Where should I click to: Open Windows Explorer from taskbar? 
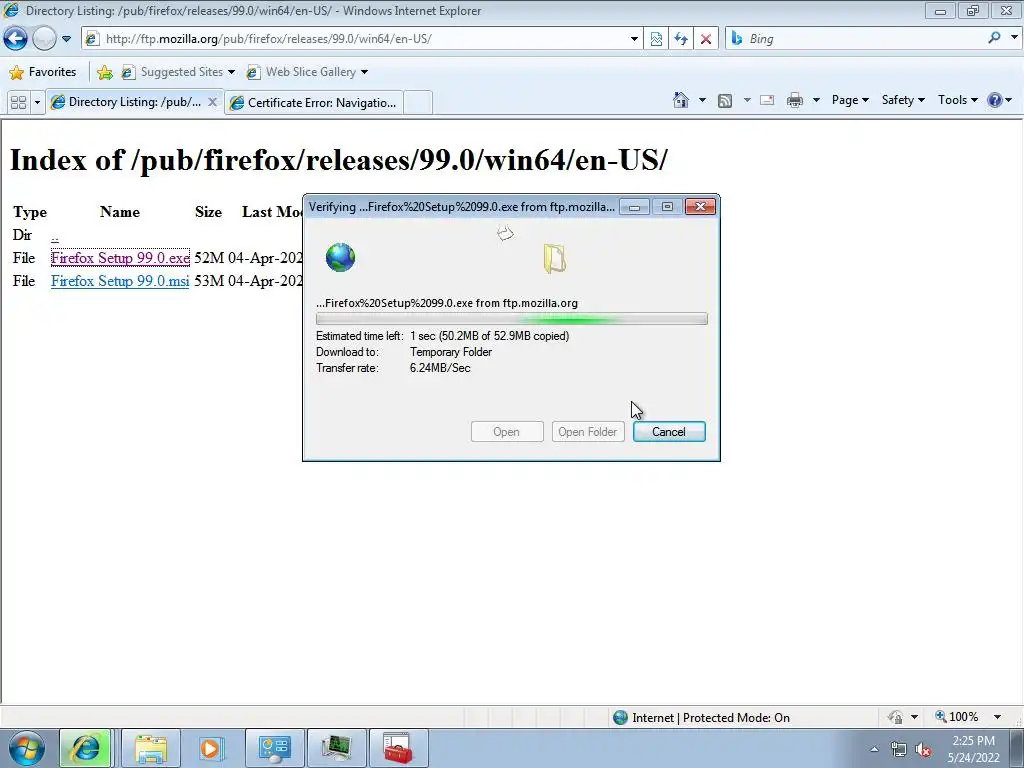tap(151, 748)
